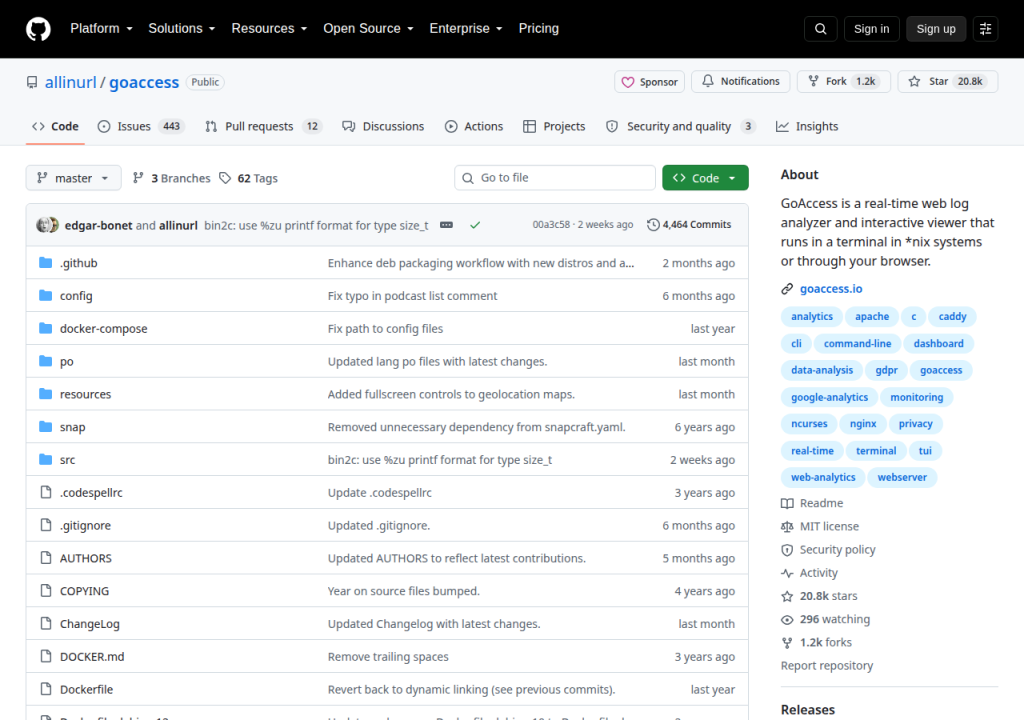Expand the Platform menu
This screenshot has width=1024, height=720.
(x=101, y=28)
